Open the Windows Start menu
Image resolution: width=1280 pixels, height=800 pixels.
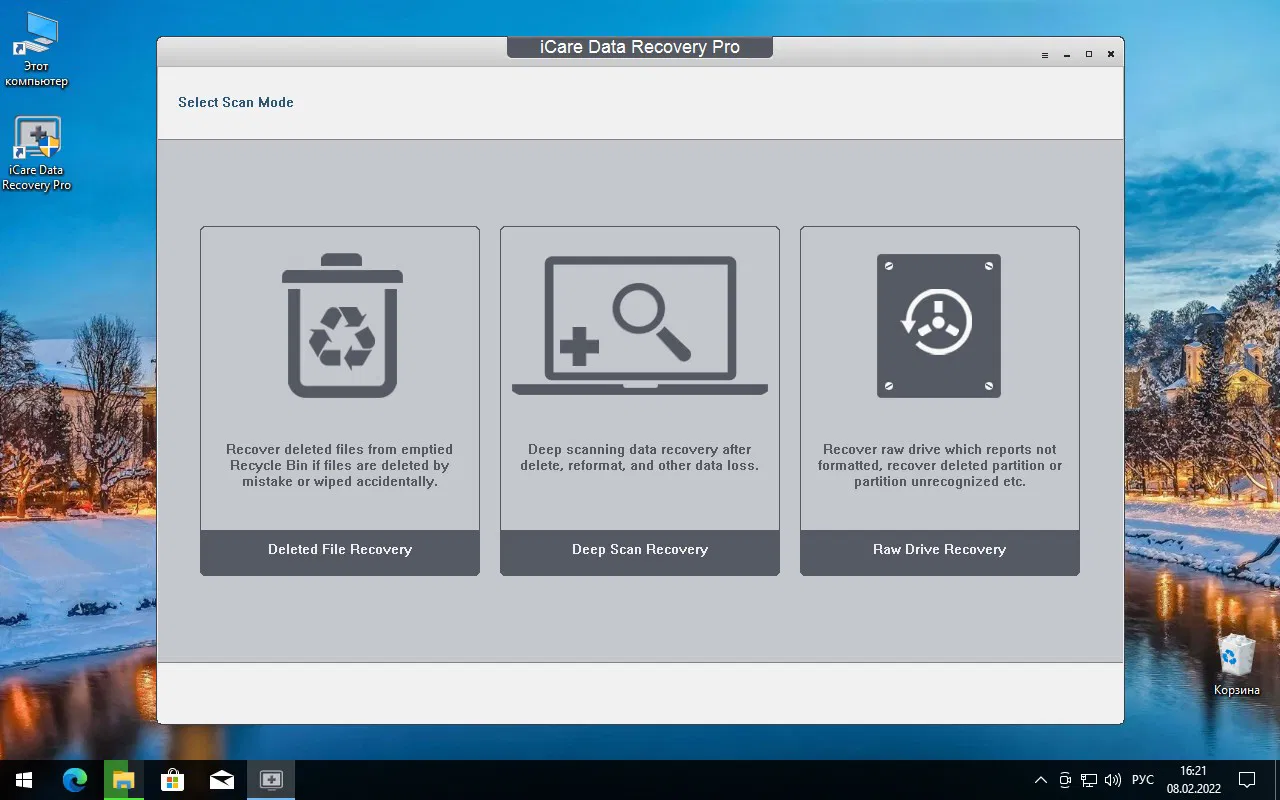coord(24,780)
